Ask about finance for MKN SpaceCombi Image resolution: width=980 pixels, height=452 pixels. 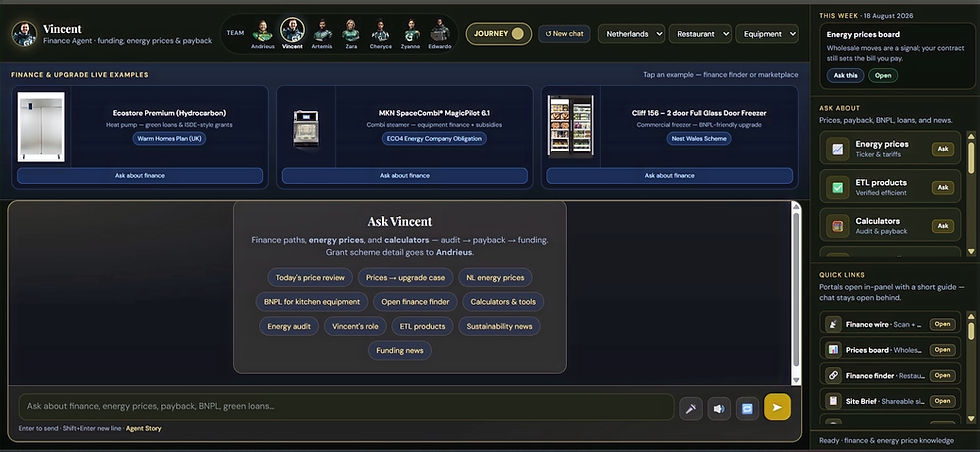[405, 176]
